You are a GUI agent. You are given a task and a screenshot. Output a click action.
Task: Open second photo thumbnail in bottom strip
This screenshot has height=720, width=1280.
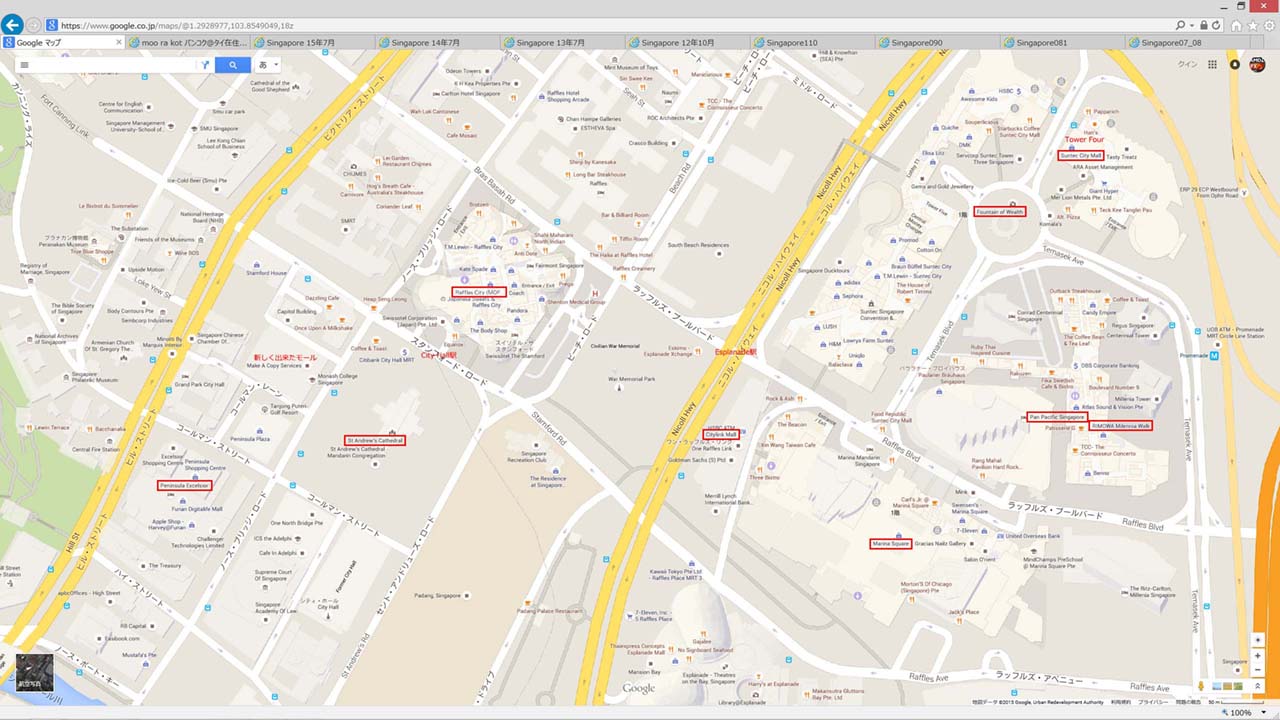1227,686
